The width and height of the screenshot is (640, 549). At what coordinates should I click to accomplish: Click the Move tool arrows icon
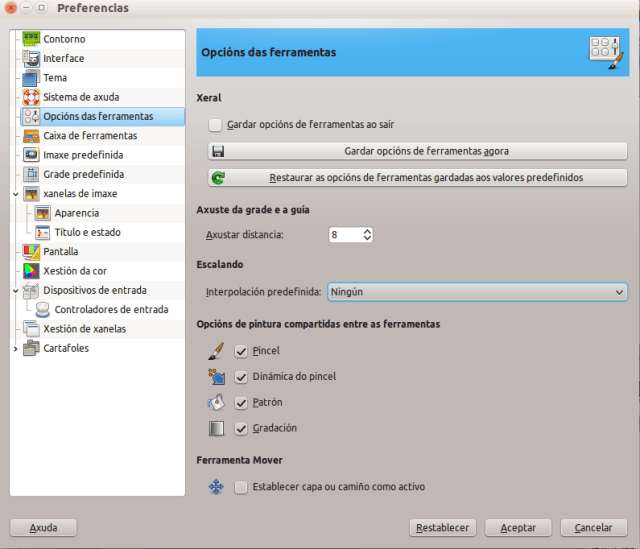click(216, 487)
